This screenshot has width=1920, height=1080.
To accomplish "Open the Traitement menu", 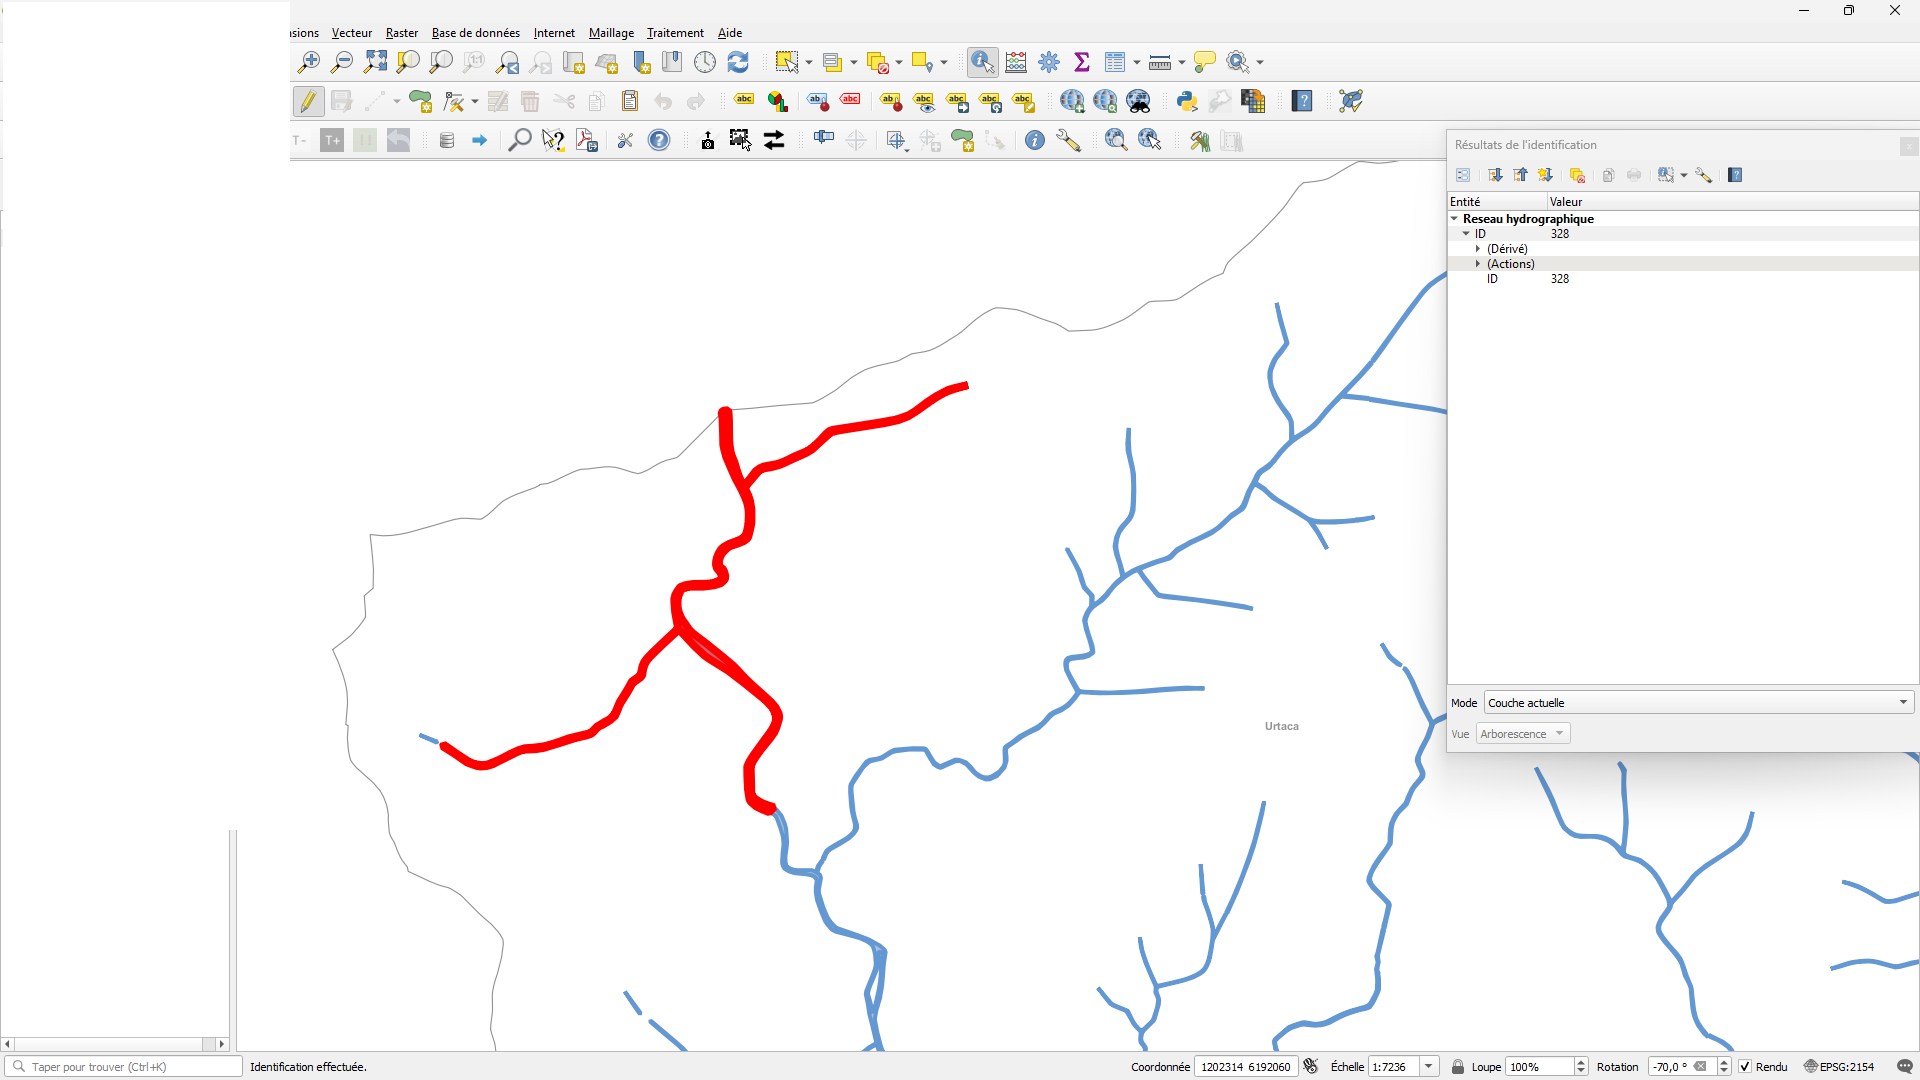I will [675, 33].
